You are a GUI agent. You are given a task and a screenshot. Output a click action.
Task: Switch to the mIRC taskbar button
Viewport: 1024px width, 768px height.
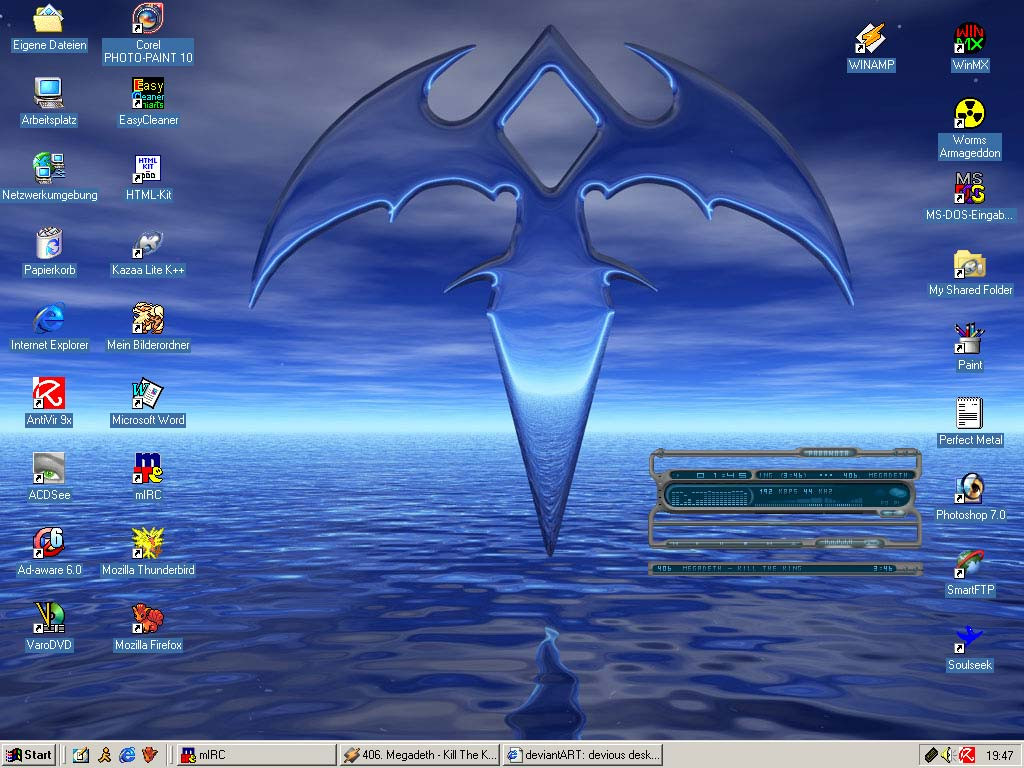pyautogui.click(x=257, y=755)
